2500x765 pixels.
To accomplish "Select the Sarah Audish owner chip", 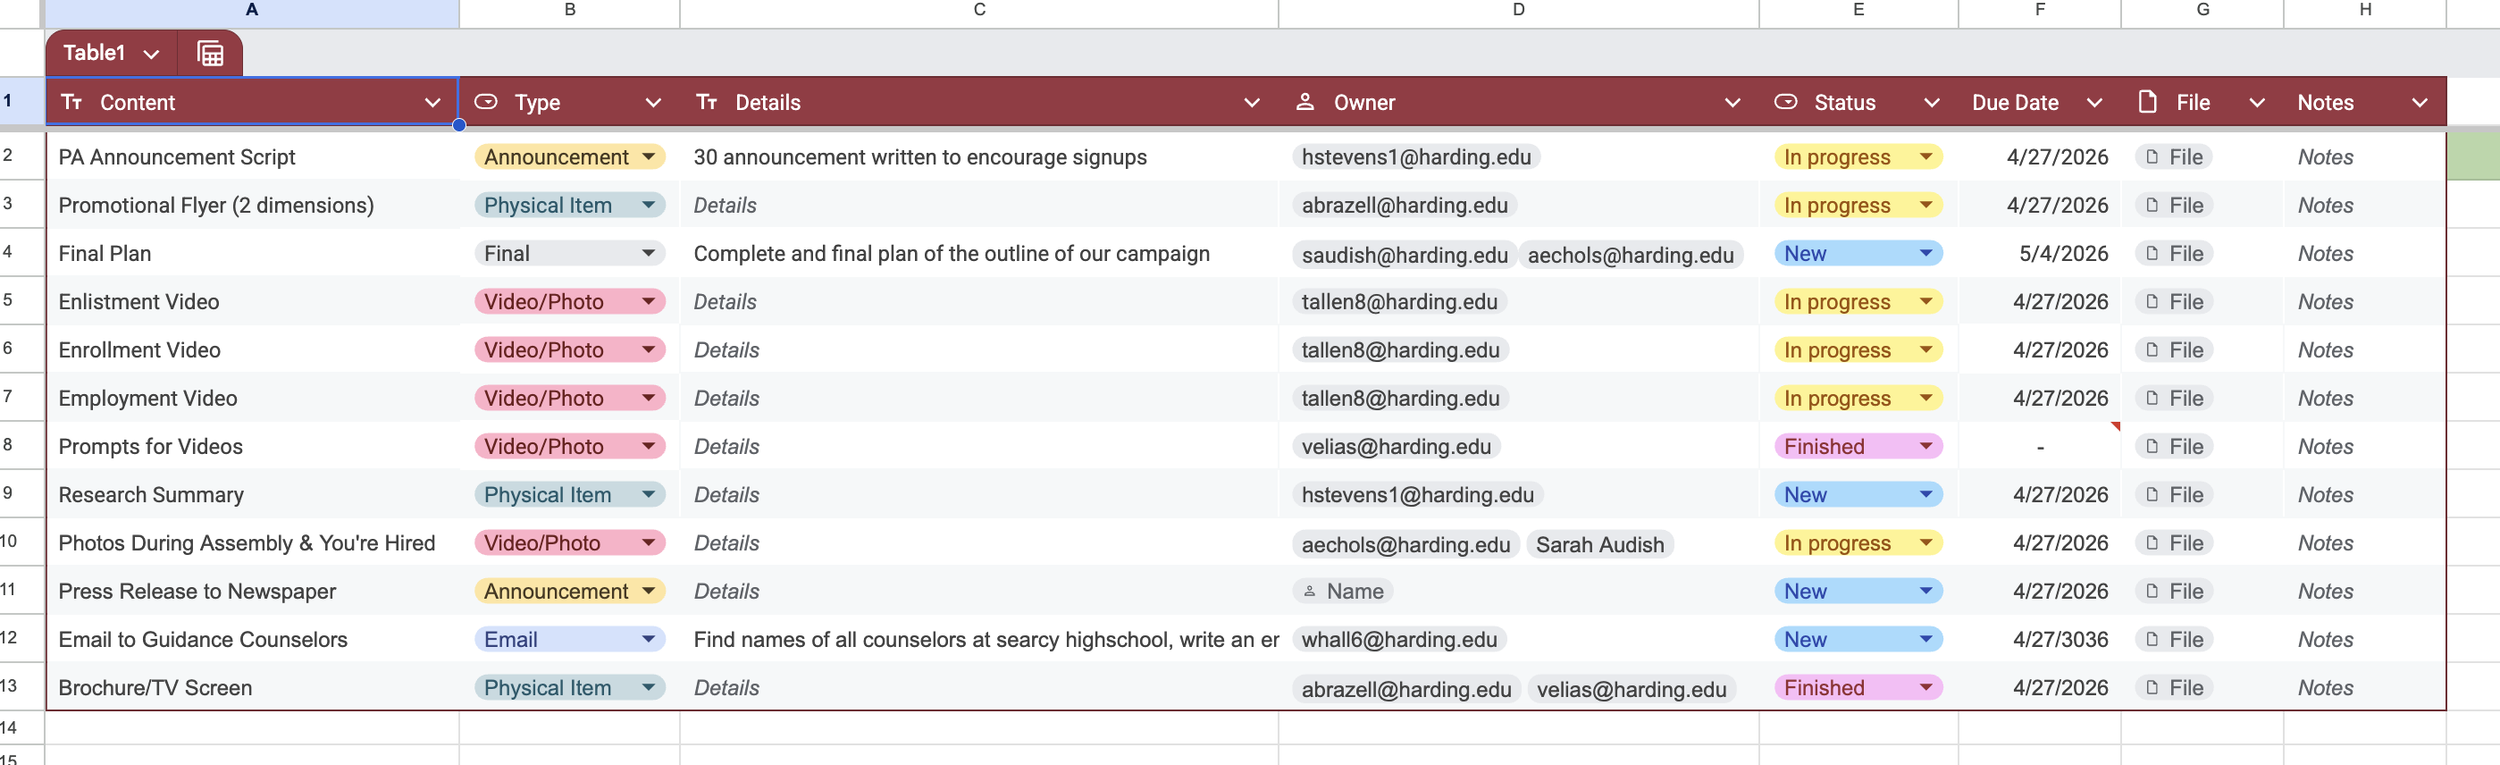I will 1600,545.
